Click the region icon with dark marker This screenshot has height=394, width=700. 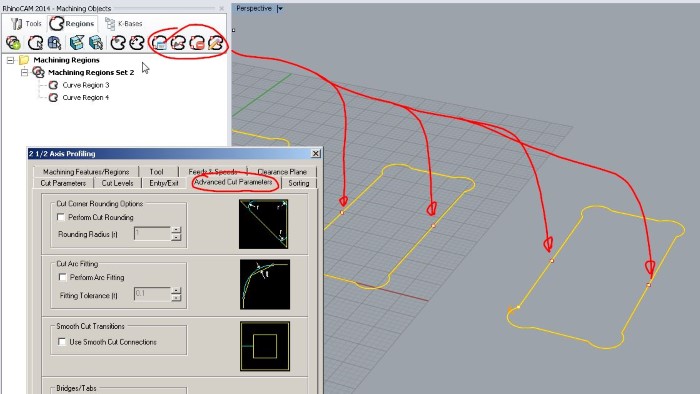tap(118, 43)
